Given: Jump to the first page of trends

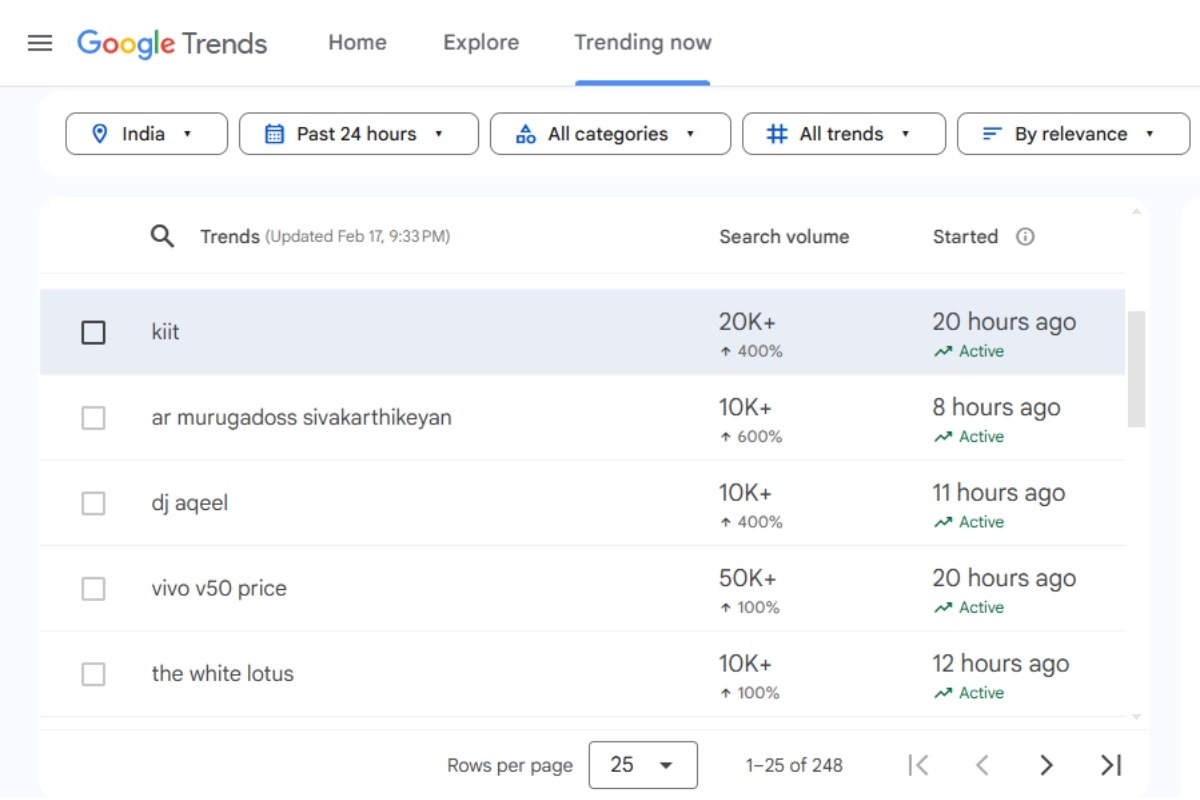Looking at the screenshot, I should (x=918, y=765).
